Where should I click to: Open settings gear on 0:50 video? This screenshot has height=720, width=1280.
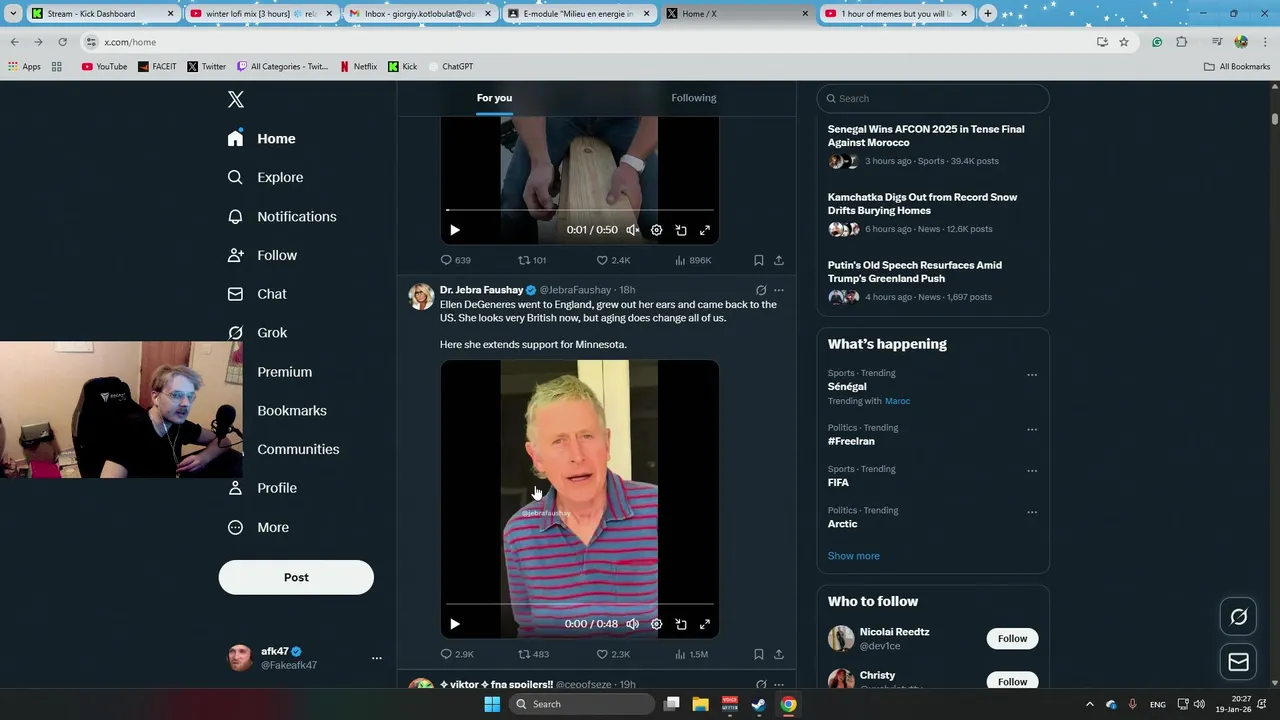tap(657, 230)
